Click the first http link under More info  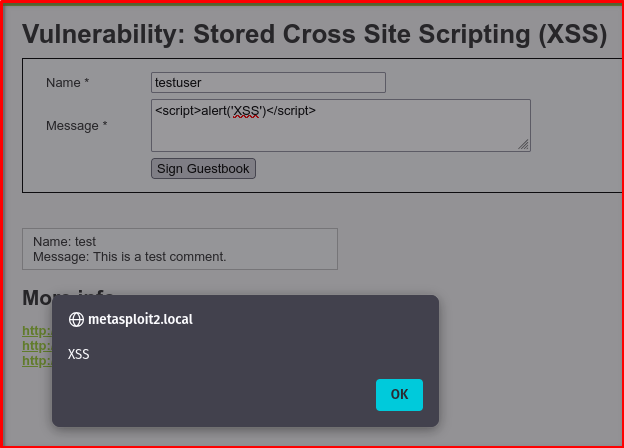37,331
